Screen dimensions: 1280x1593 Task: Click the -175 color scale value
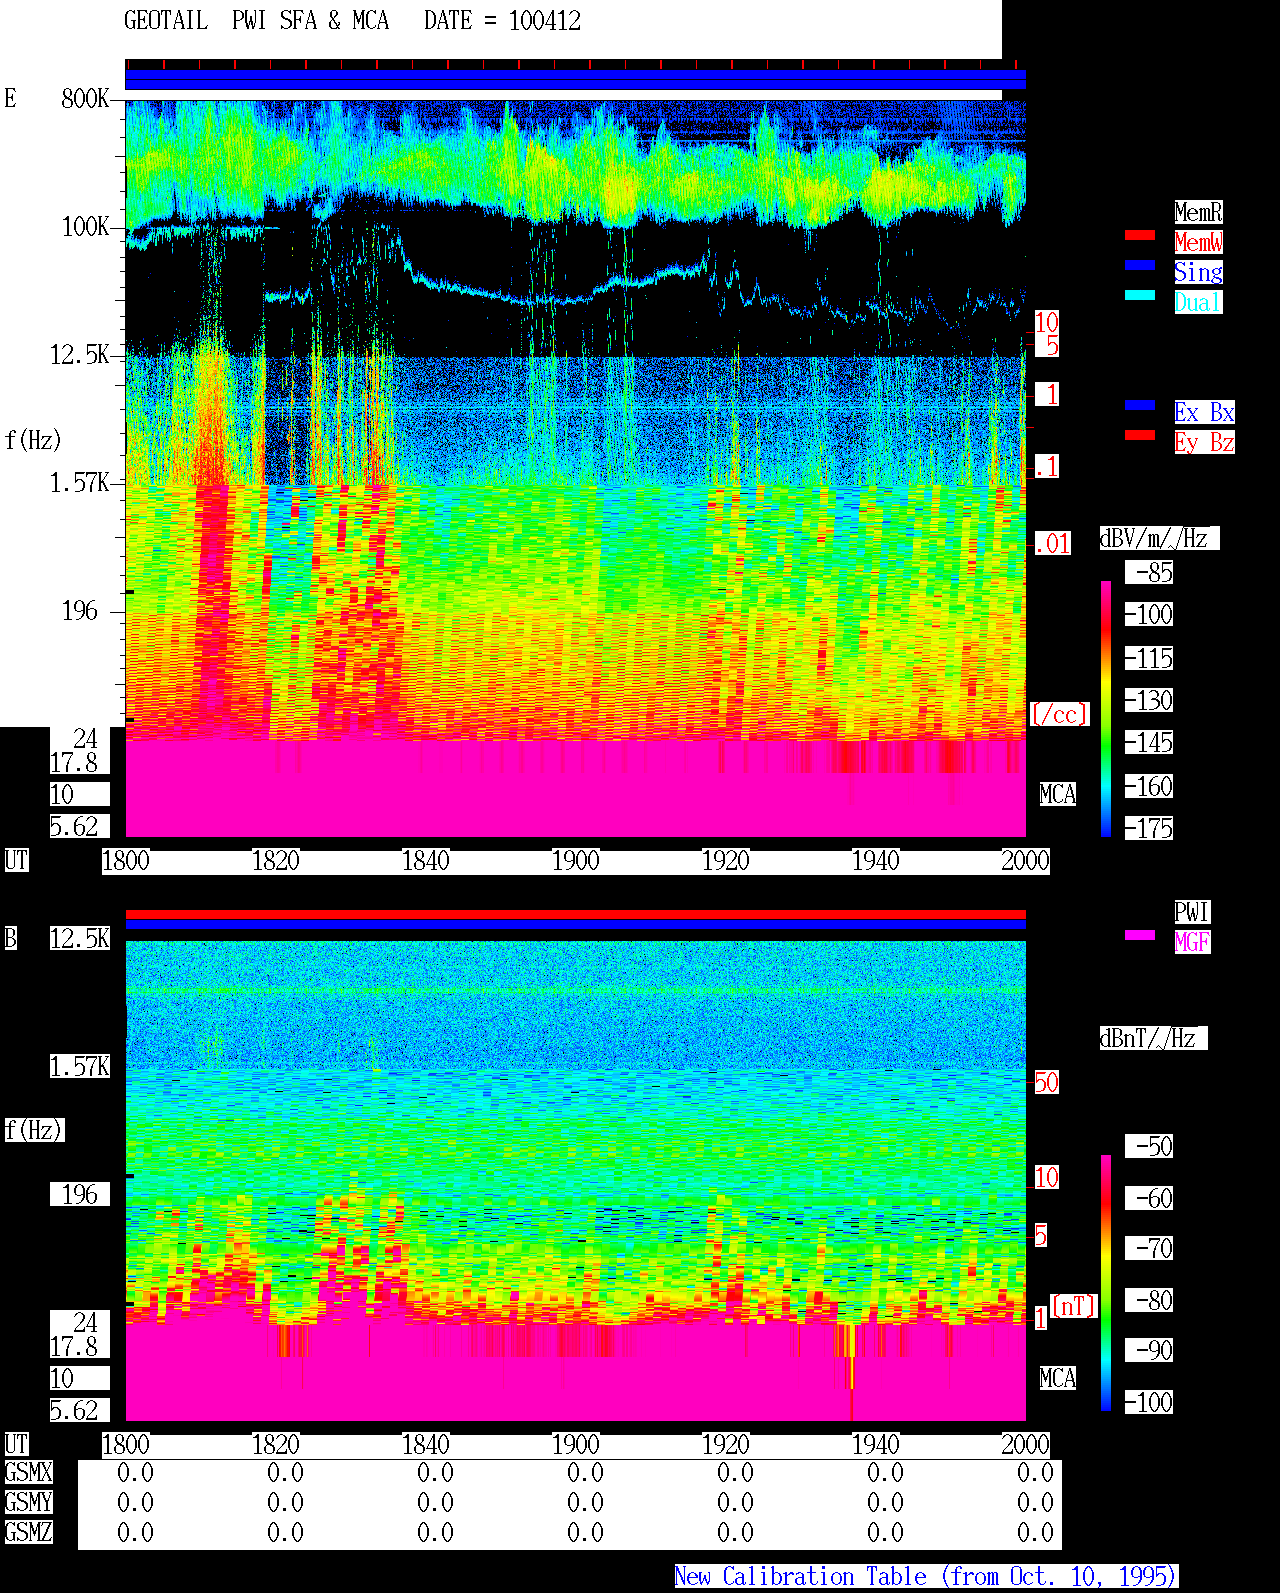(x=1149, y=828)
